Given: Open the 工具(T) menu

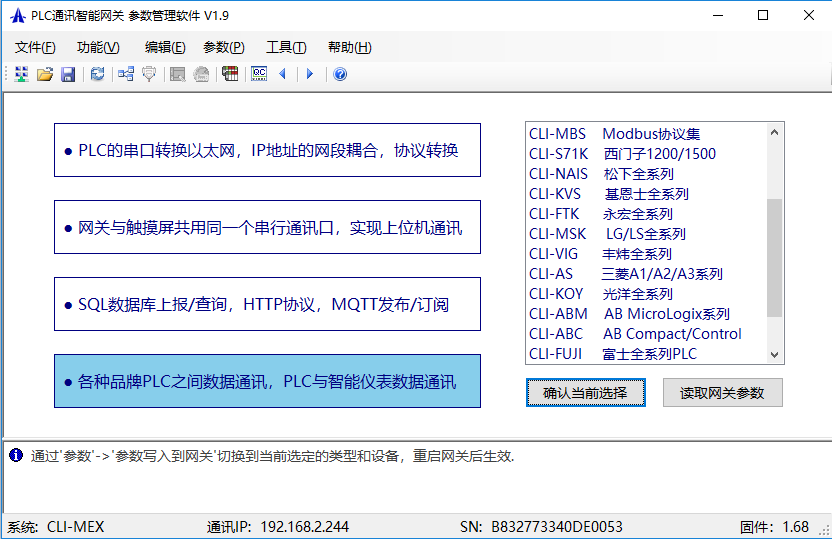Looking at the screenshot, I should (286, 48).
